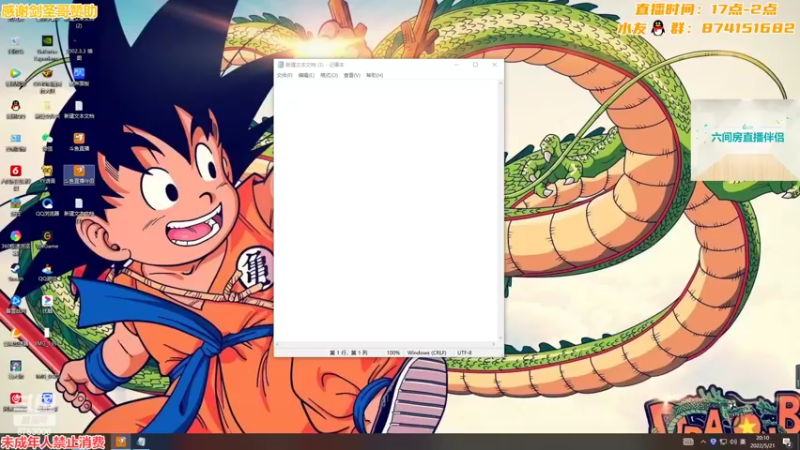The image size is (800, 450).
Task: Switch the IME language indicator in tray
Action: tap(743, 442)
